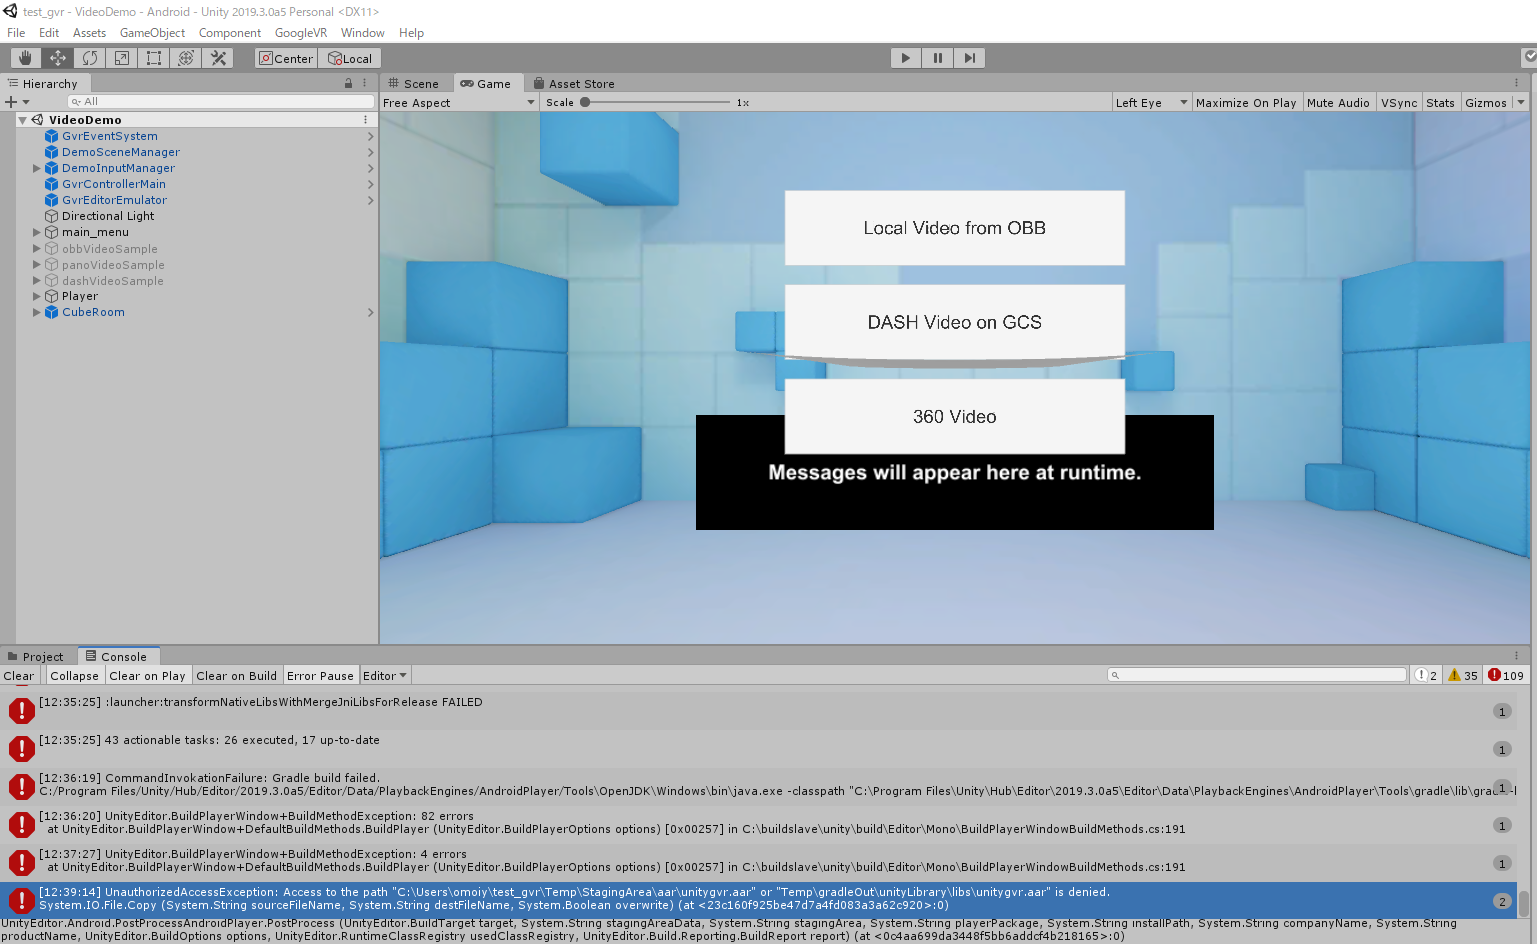The width and height of the screenshot is (1537, 944).
Task: Click DASH Video on GCS button
Action: [954, 321]
